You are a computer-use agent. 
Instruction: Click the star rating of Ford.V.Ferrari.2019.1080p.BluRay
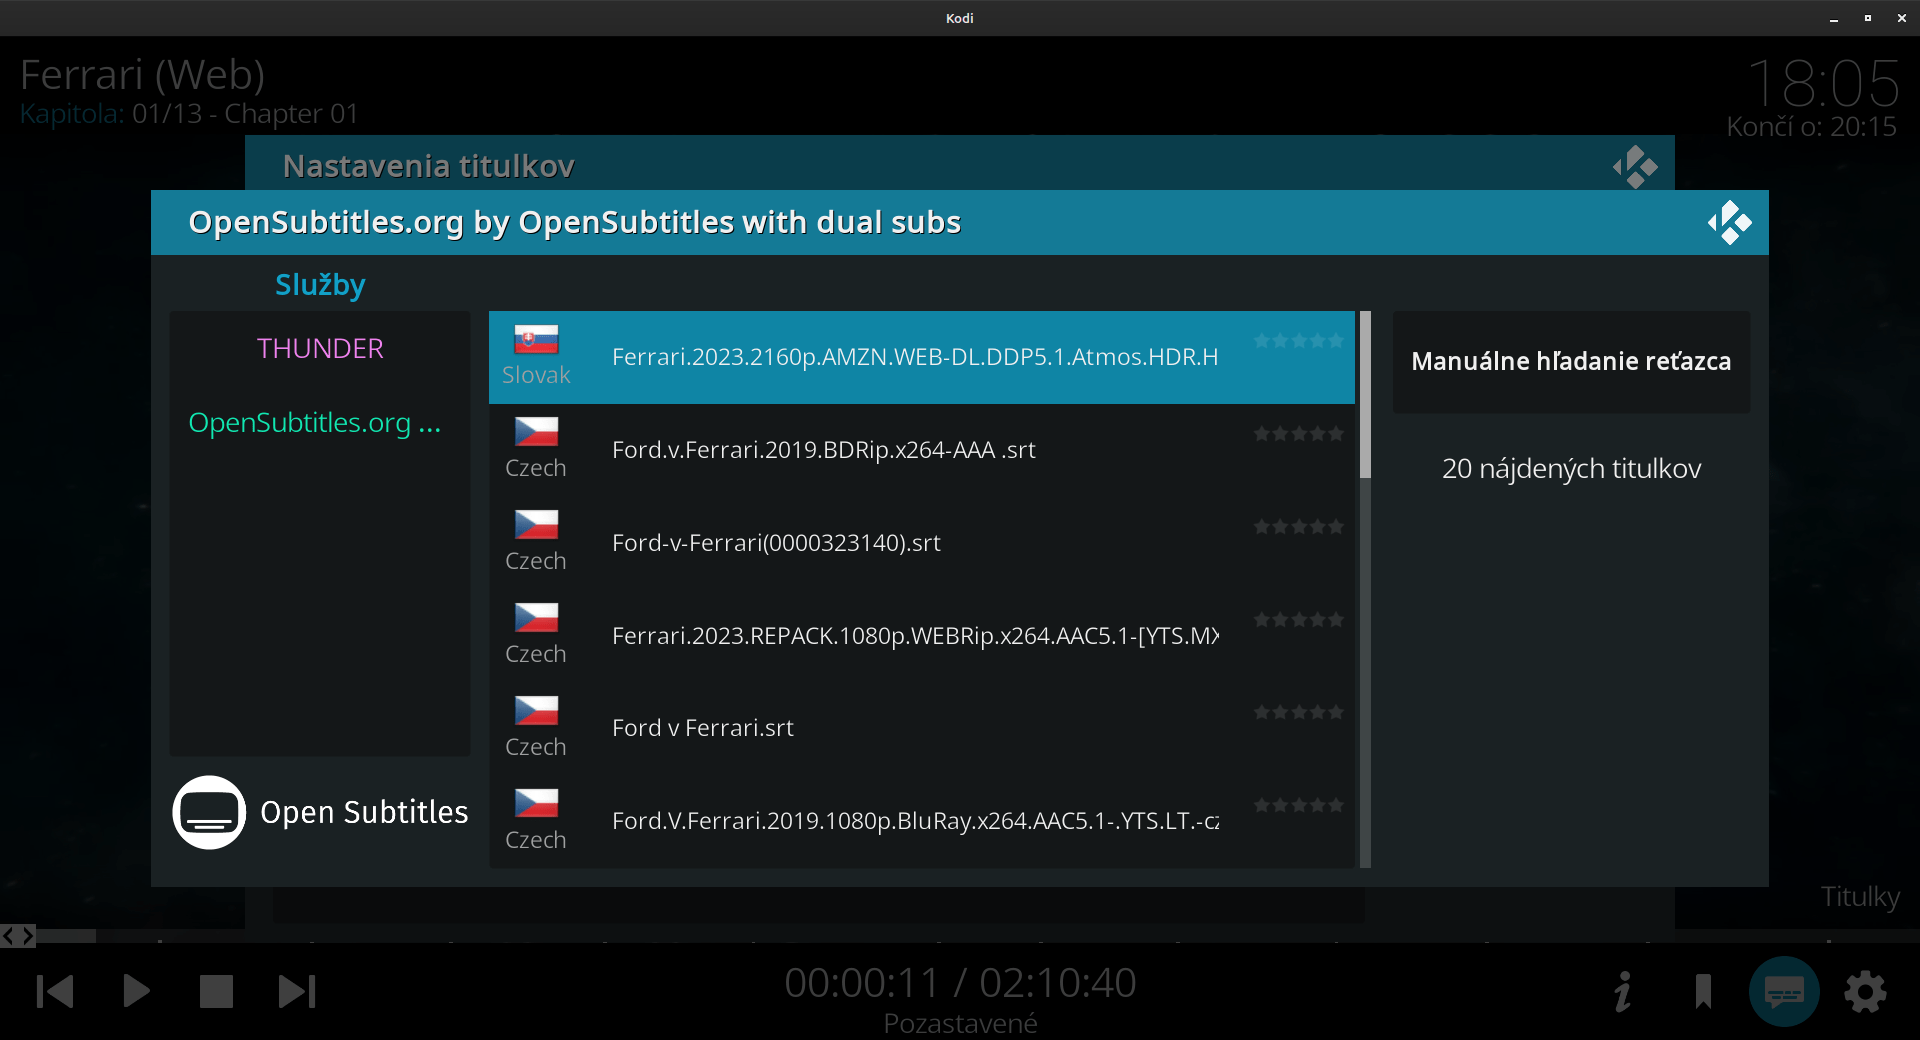1299,805
